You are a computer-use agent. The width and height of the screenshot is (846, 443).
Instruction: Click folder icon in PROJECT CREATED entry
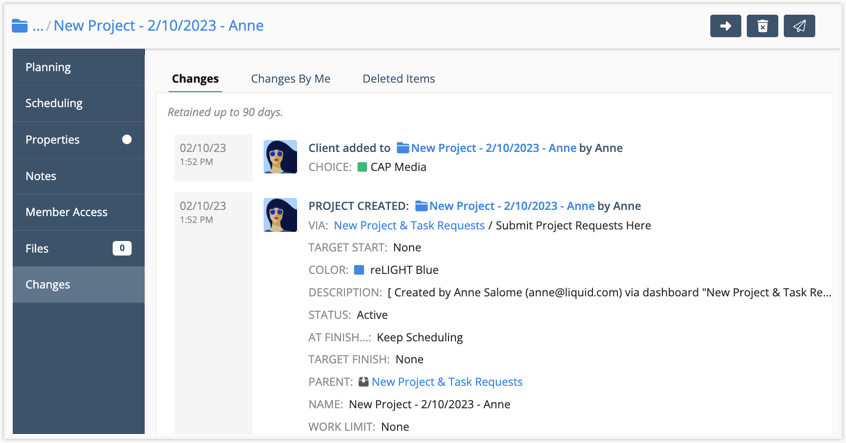(x=421, y=206)
